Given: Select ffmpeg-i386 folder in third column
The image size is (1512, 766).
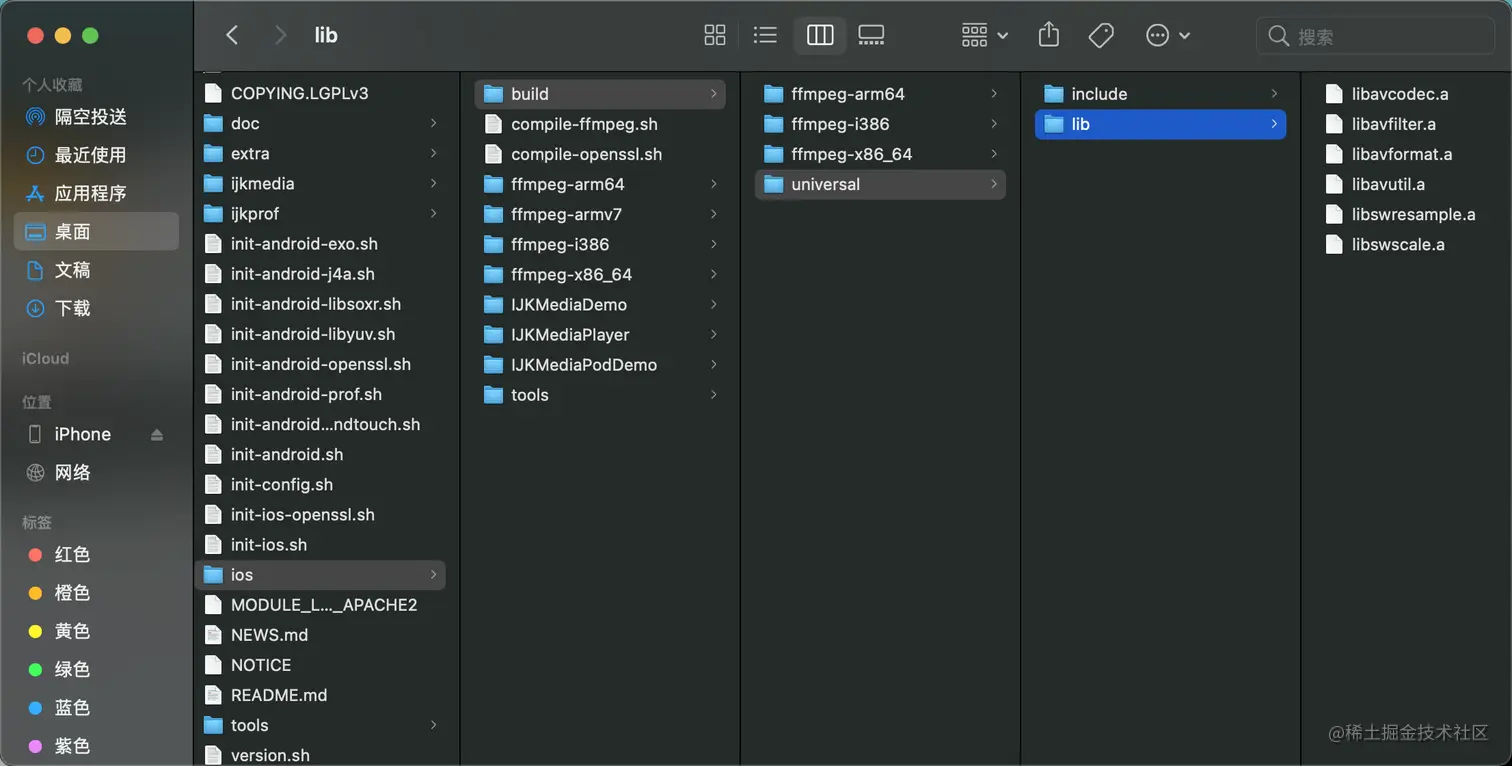Looking at the screenshot, I should (x=880, y=124).
